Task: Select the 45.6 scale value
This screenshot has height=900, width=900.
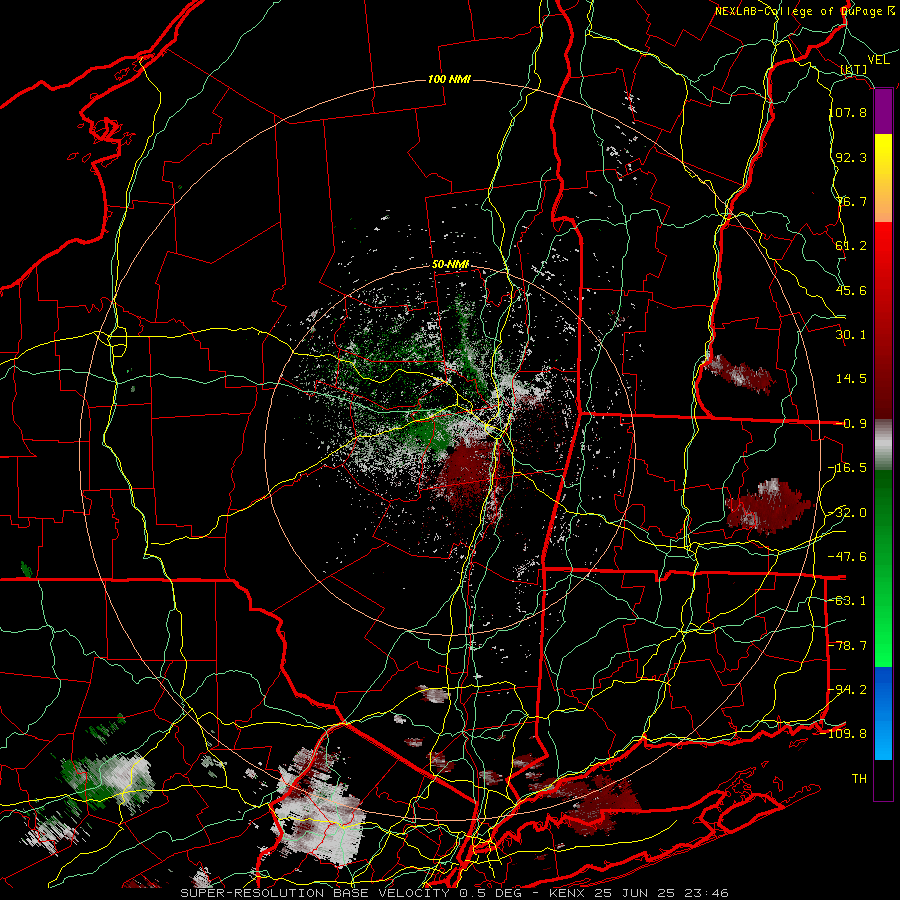Action: coord(851,290)
